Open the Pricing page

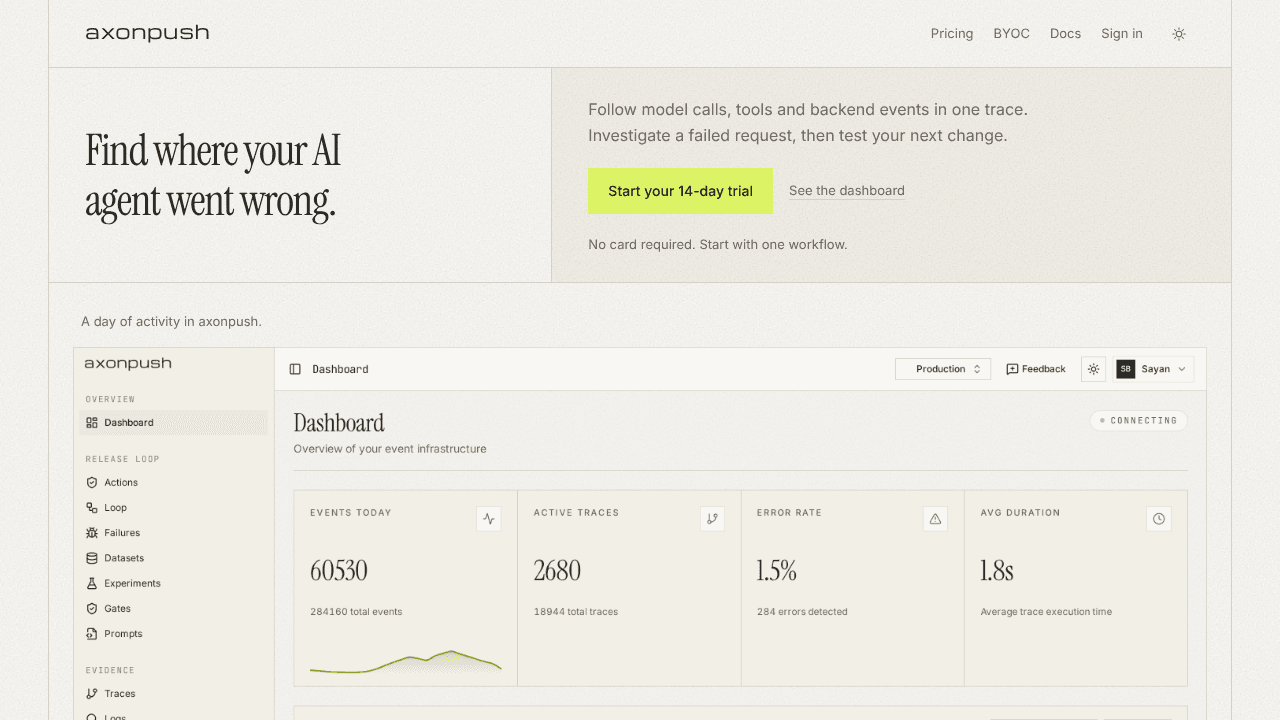(952, 34)
